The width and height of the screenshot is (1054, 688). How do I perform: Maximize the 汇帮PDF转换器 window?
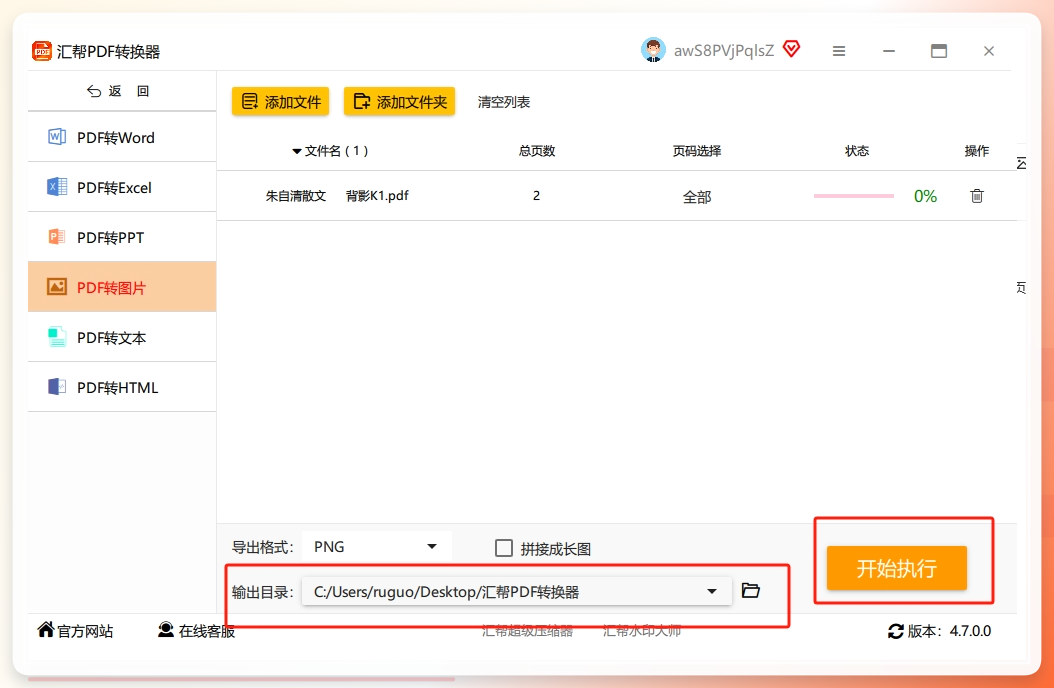[x=938, y=51]
